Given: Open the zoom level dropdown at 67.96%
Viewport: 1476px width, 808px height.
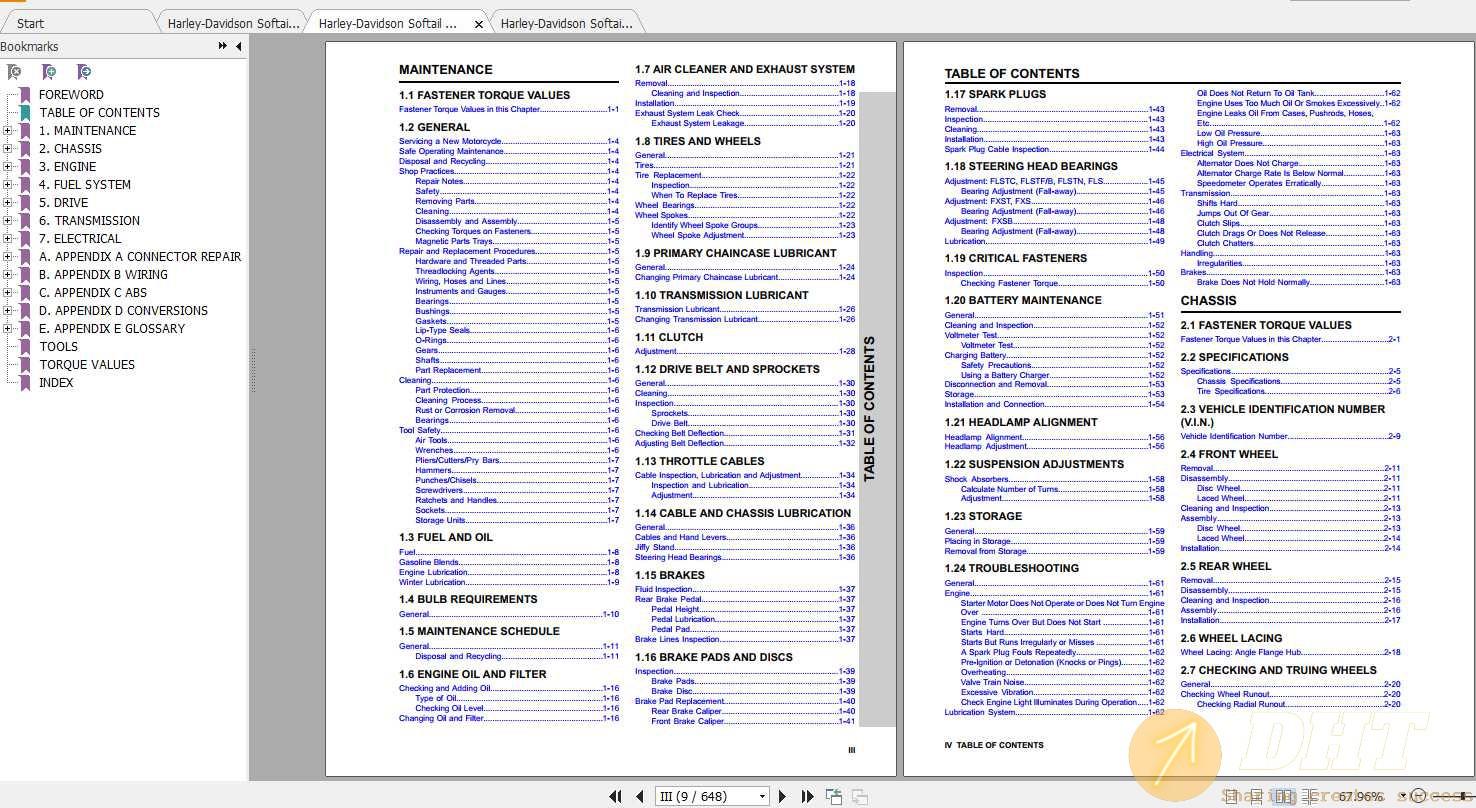Looking at the screenshot, I should pyautogui.click(x=1401, y=797).
